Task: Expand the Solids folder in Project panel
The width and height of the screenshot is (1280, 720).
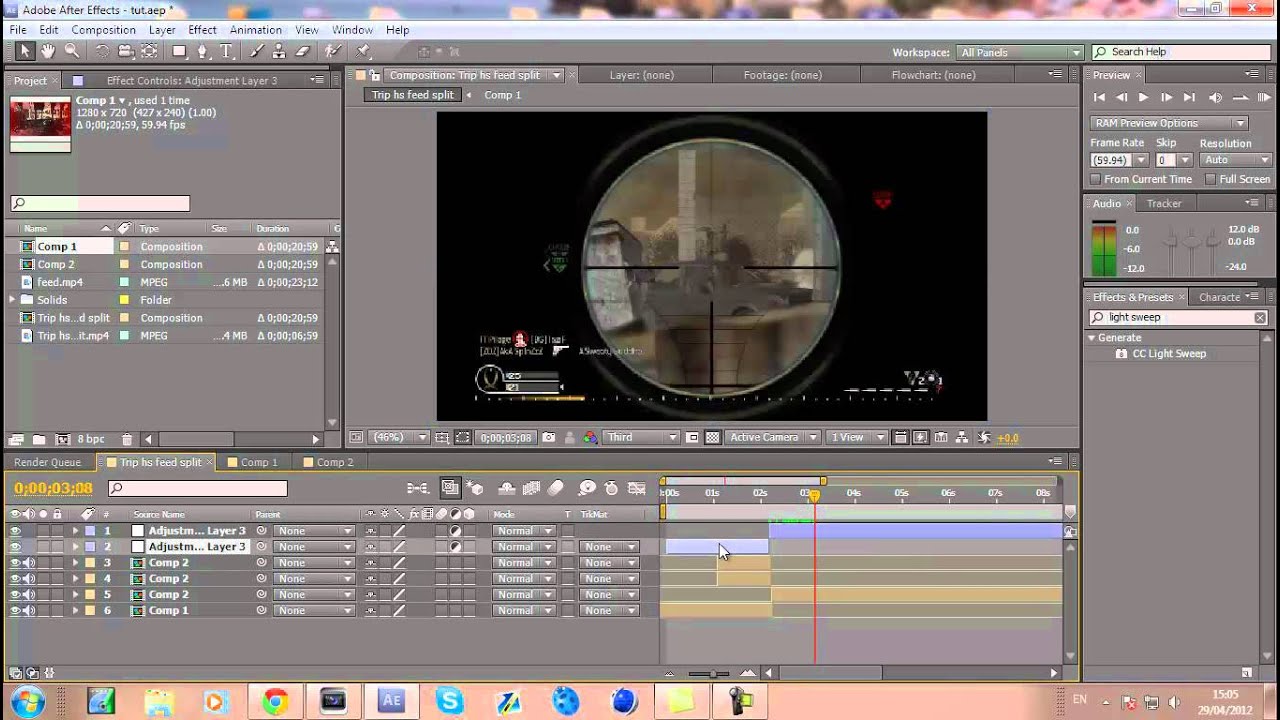Action: [x=13, y=300]
